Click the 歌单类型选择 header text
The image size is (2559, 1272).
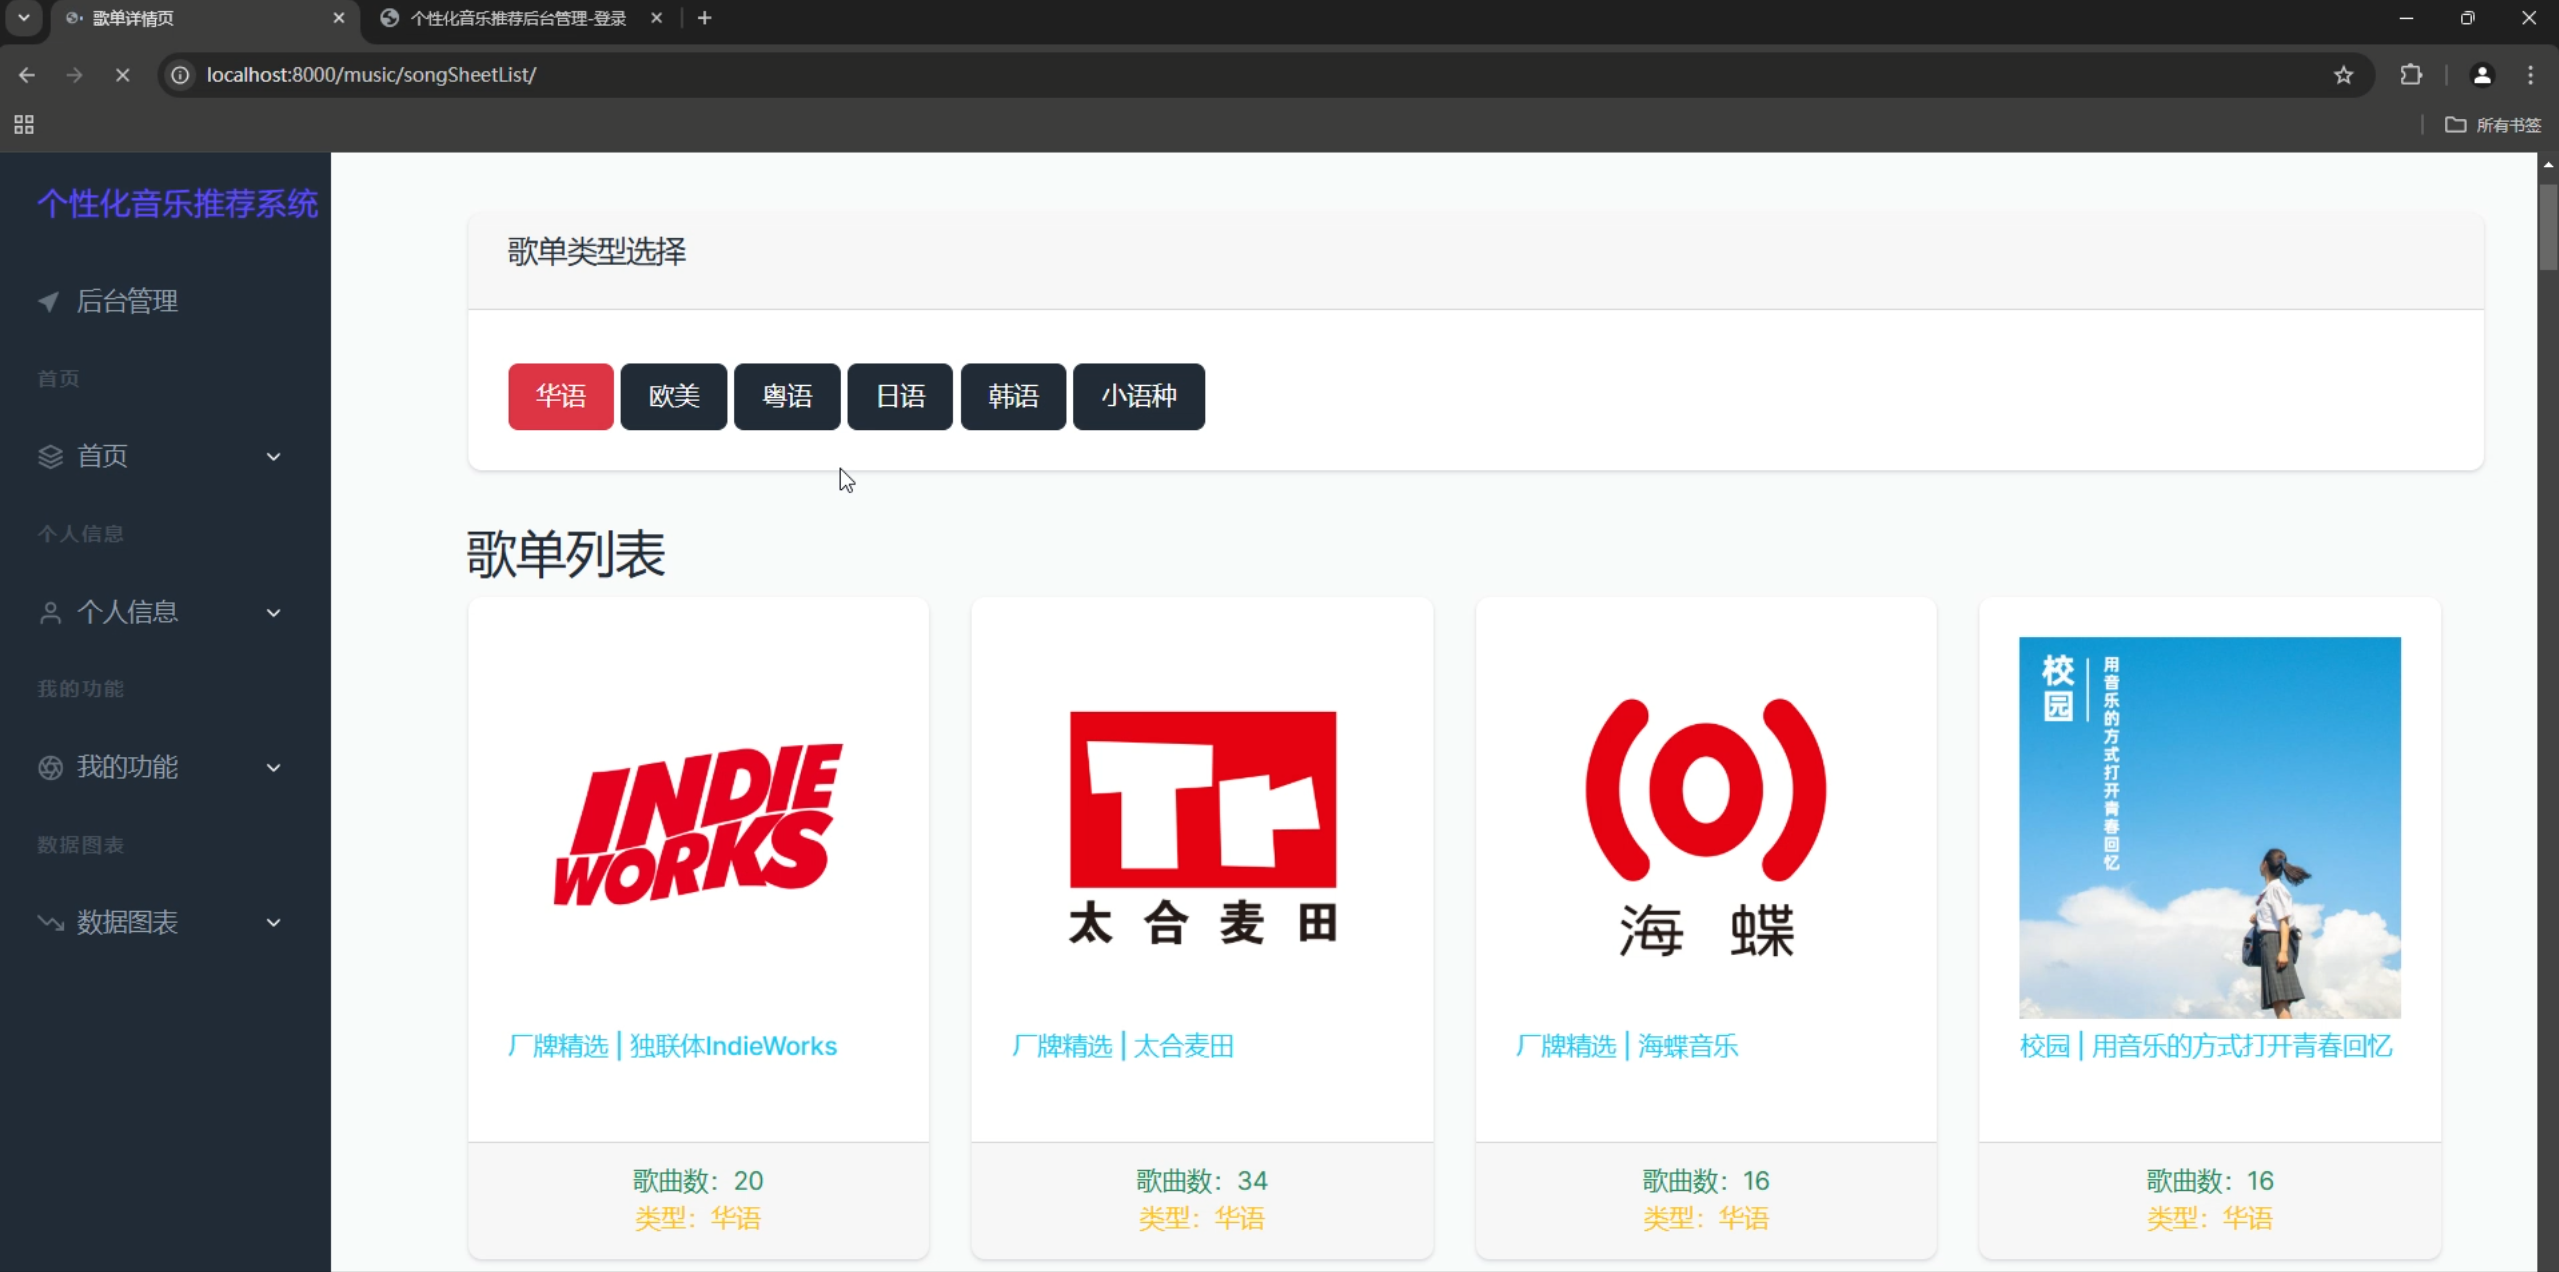(597, 252)
